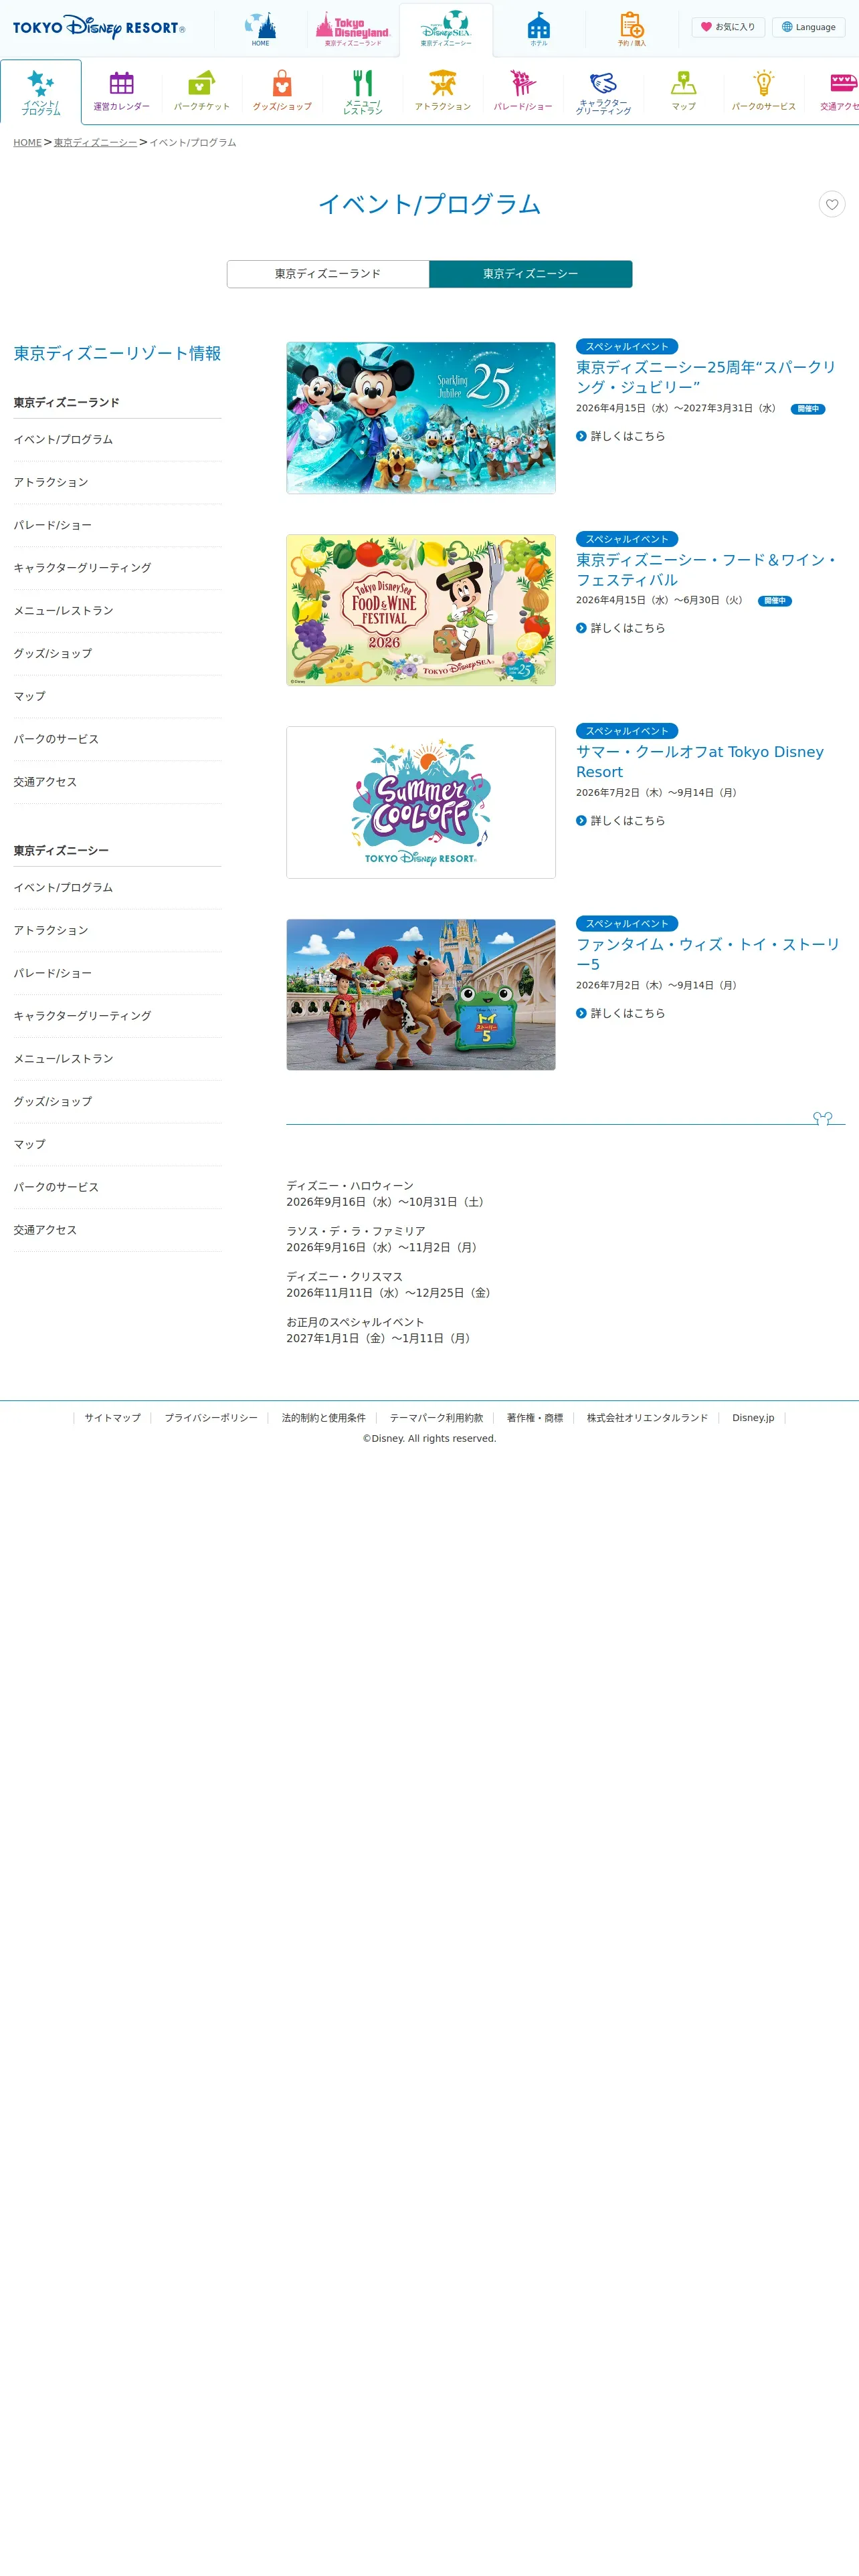Viewport: 859px width, 2576px height.
Task: Click 詳しくはこちら under the 25th anniversary event
Action: coord(621,436)
